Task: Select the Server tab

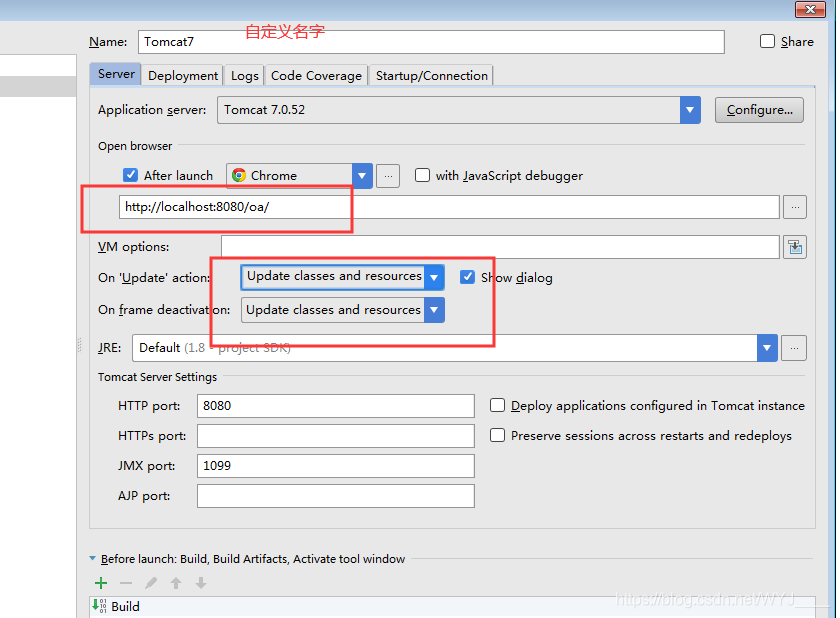Action: coord(116,74)
